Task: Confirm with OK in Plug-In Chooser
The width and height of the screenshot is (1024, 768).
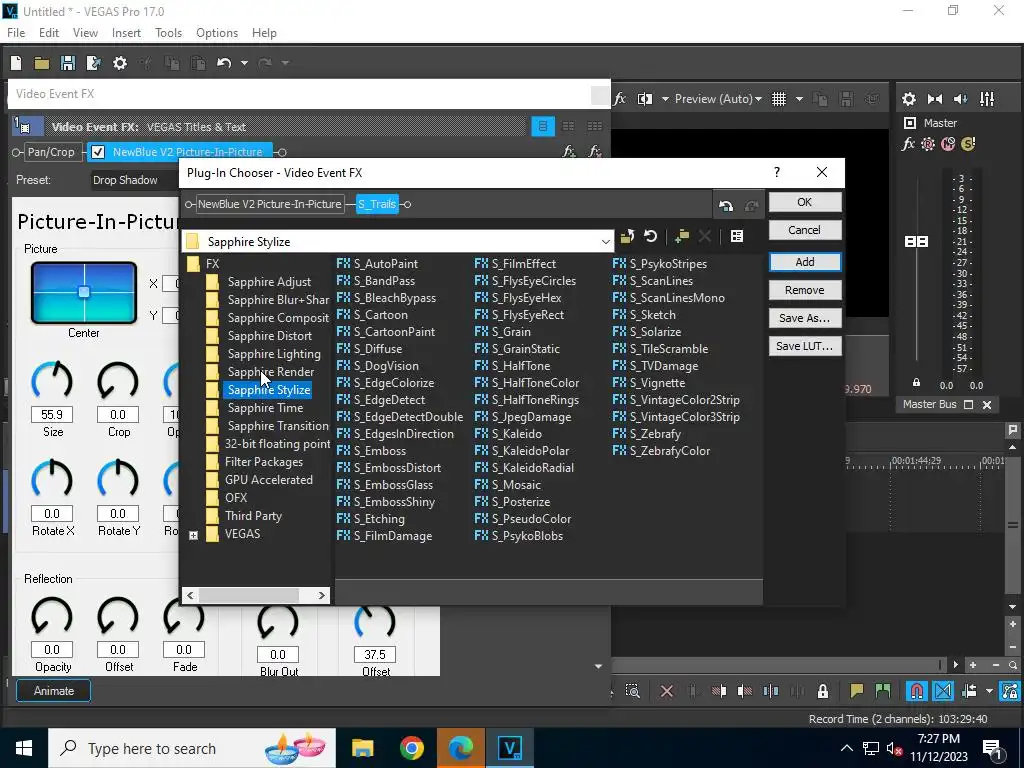Action: coord(805,202)
